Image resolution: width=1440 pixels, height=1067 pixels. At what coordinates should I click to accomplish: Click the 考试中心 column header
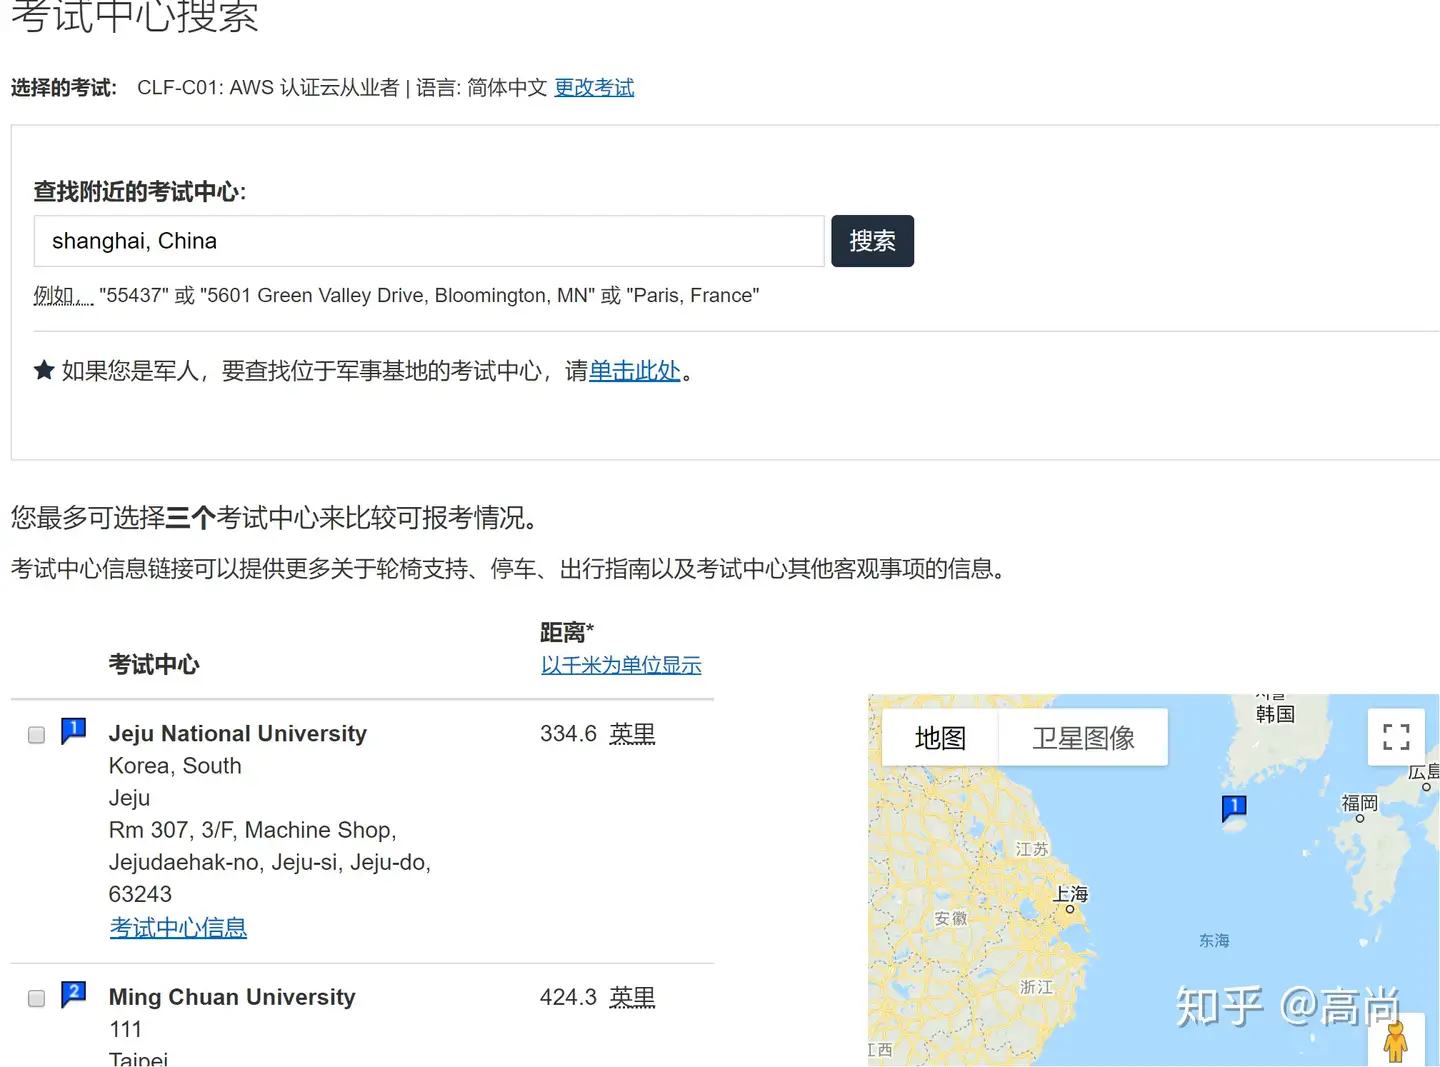[x=154, y=665]
